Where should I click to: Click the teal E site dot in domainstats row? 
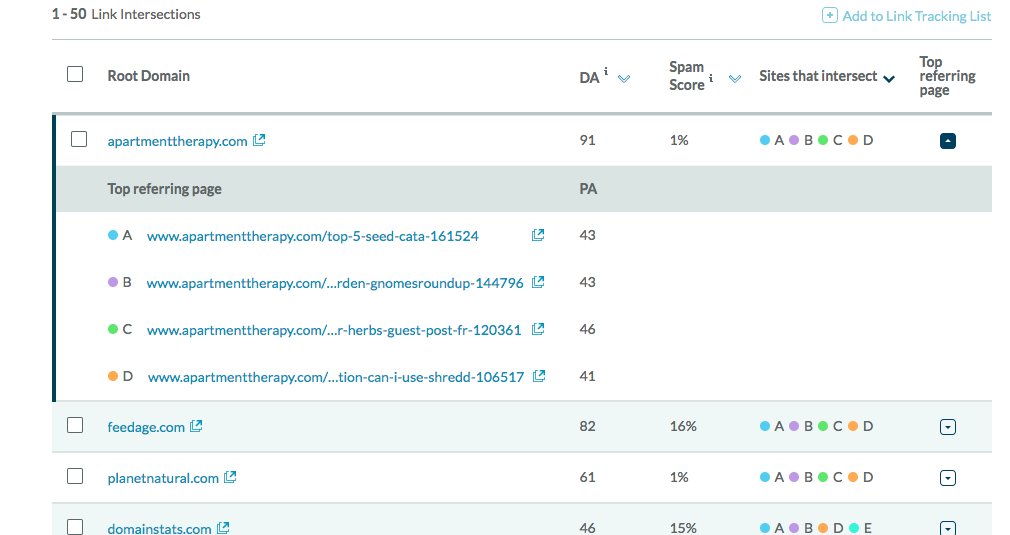tap(853, 528)
